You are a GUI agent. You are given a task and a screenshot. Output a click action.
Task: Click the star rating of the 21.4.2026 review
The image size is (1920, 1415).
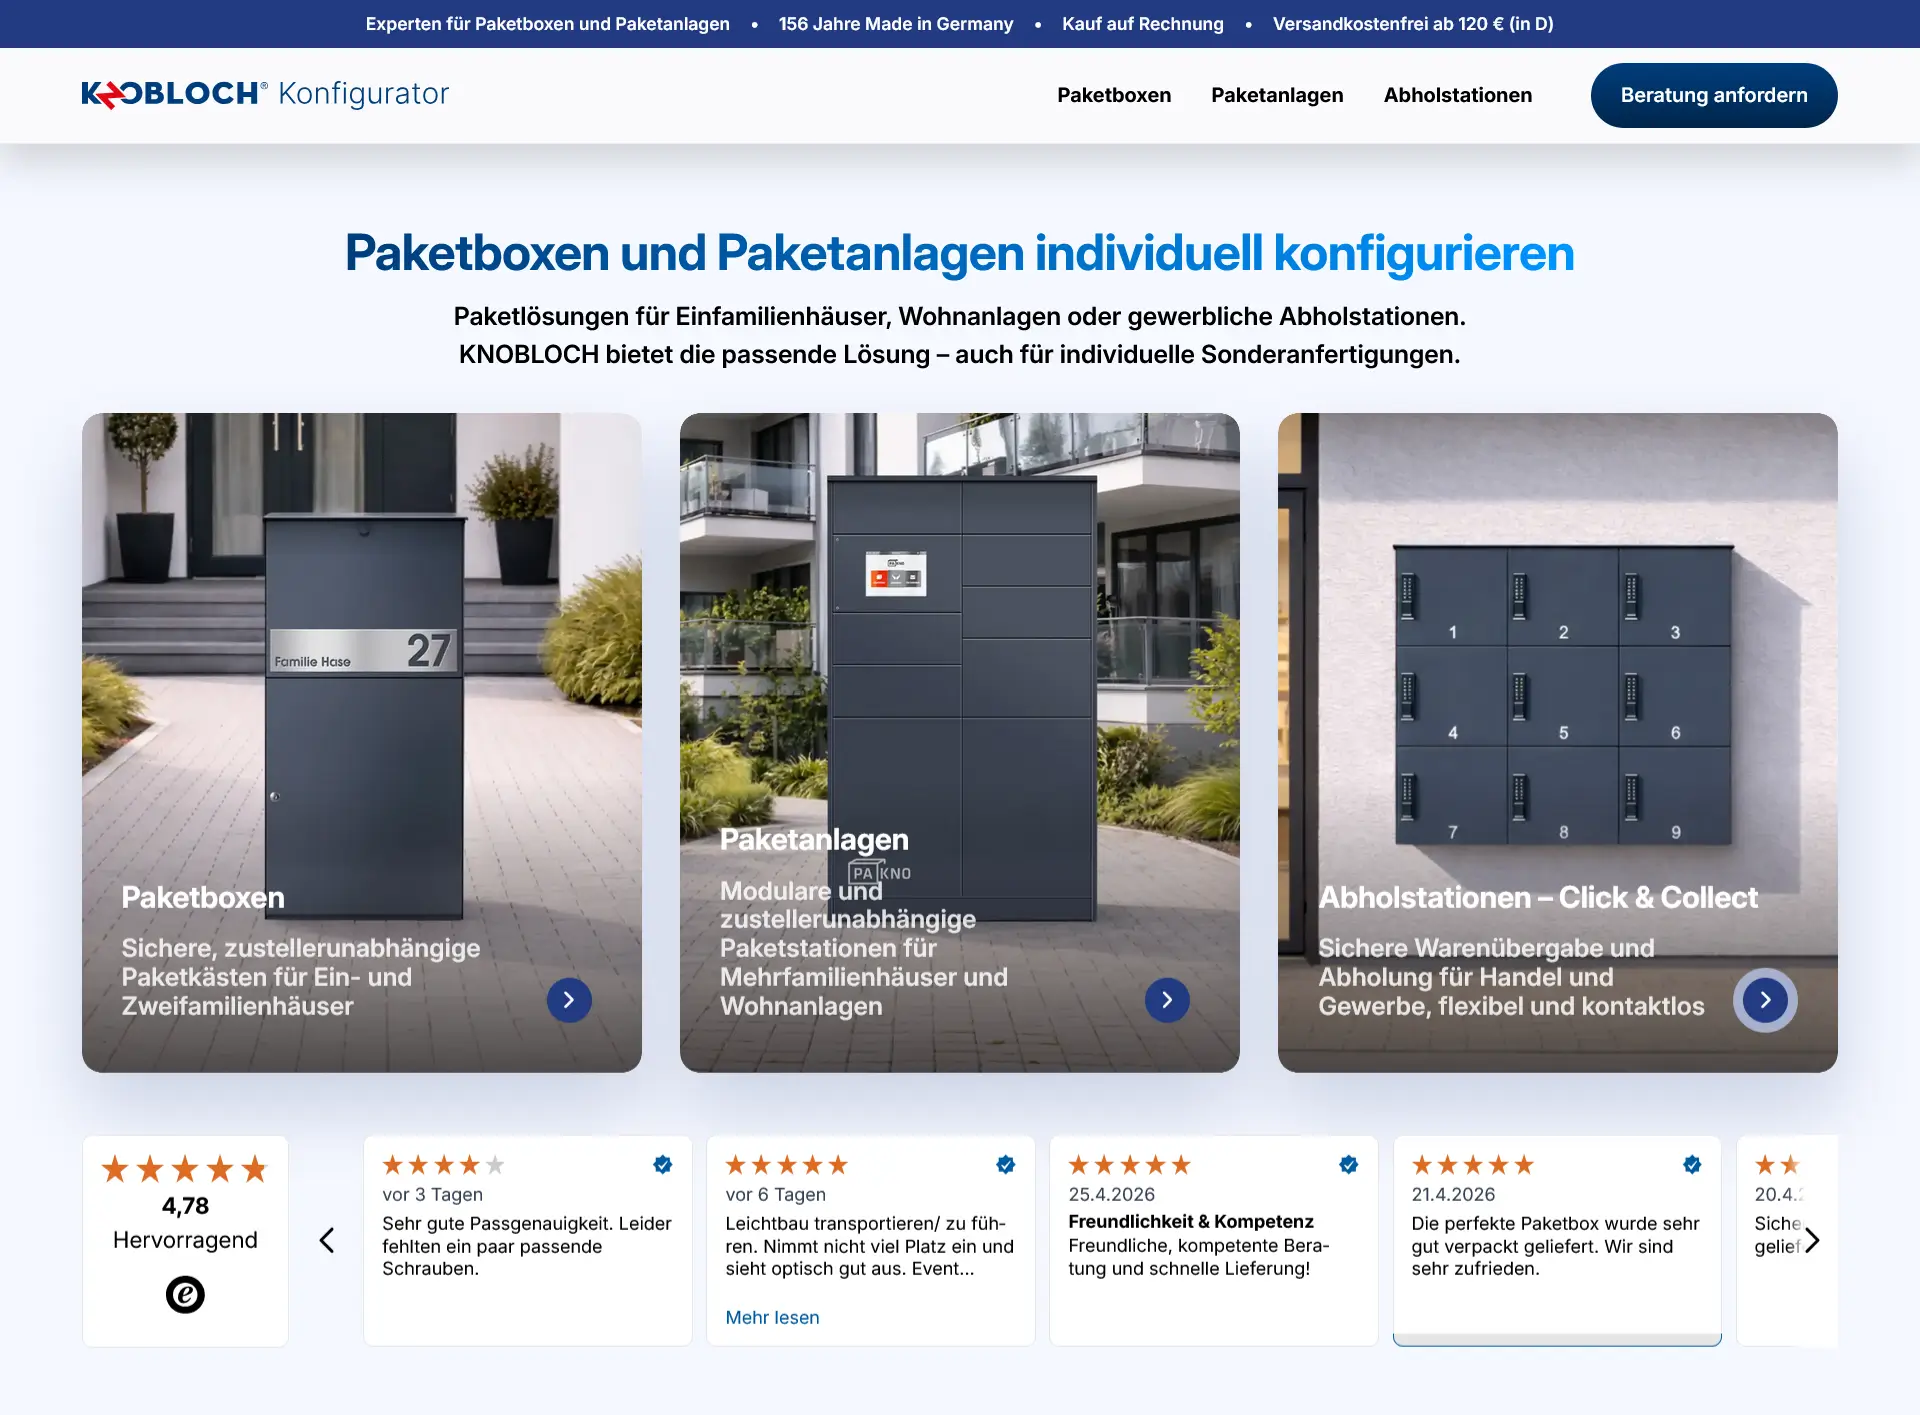click(x=1473, y=1165)
